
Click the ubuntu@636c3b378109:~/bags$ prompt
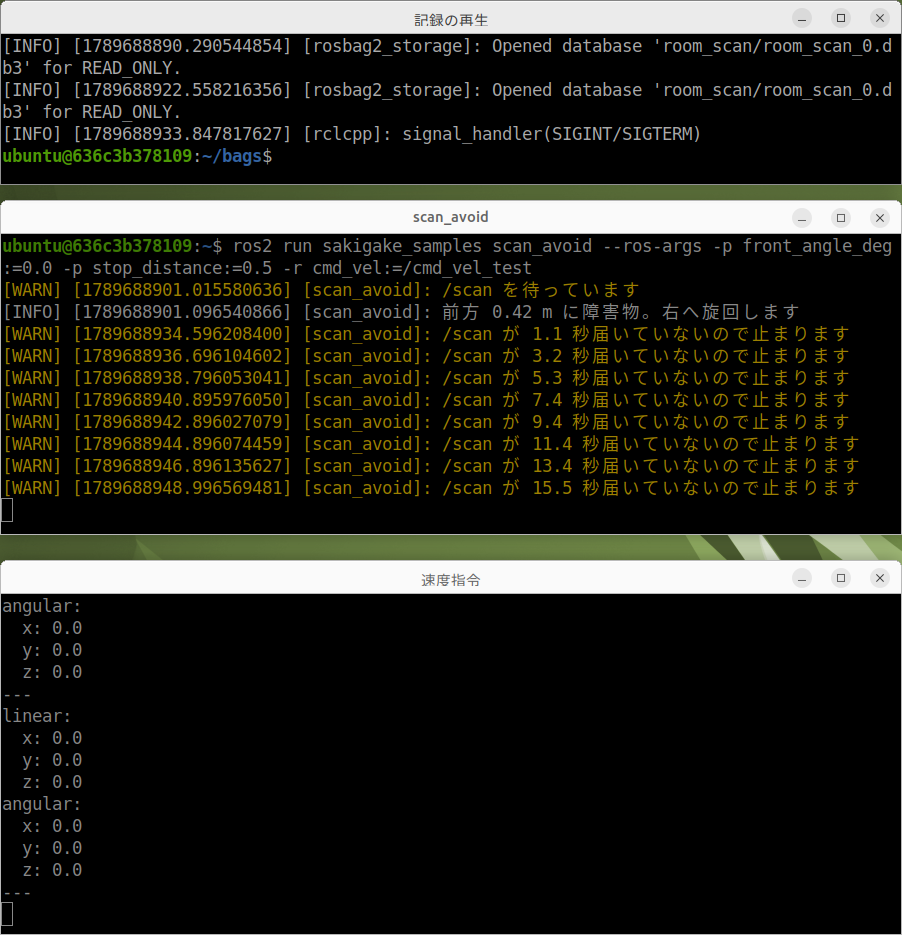(x=137, y=156)
